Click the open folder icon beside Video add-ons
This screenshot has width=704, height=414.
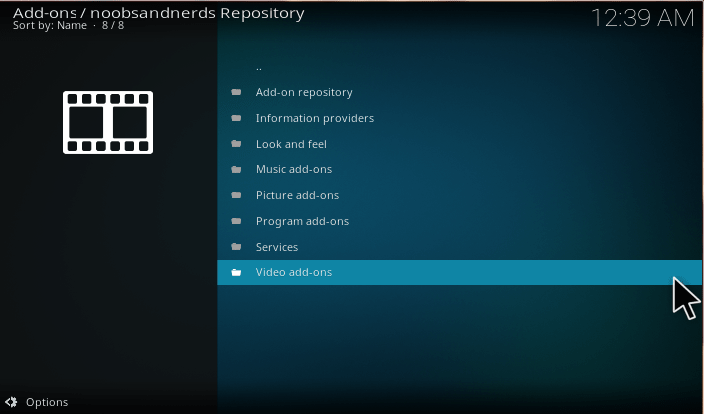pos(236,272)
